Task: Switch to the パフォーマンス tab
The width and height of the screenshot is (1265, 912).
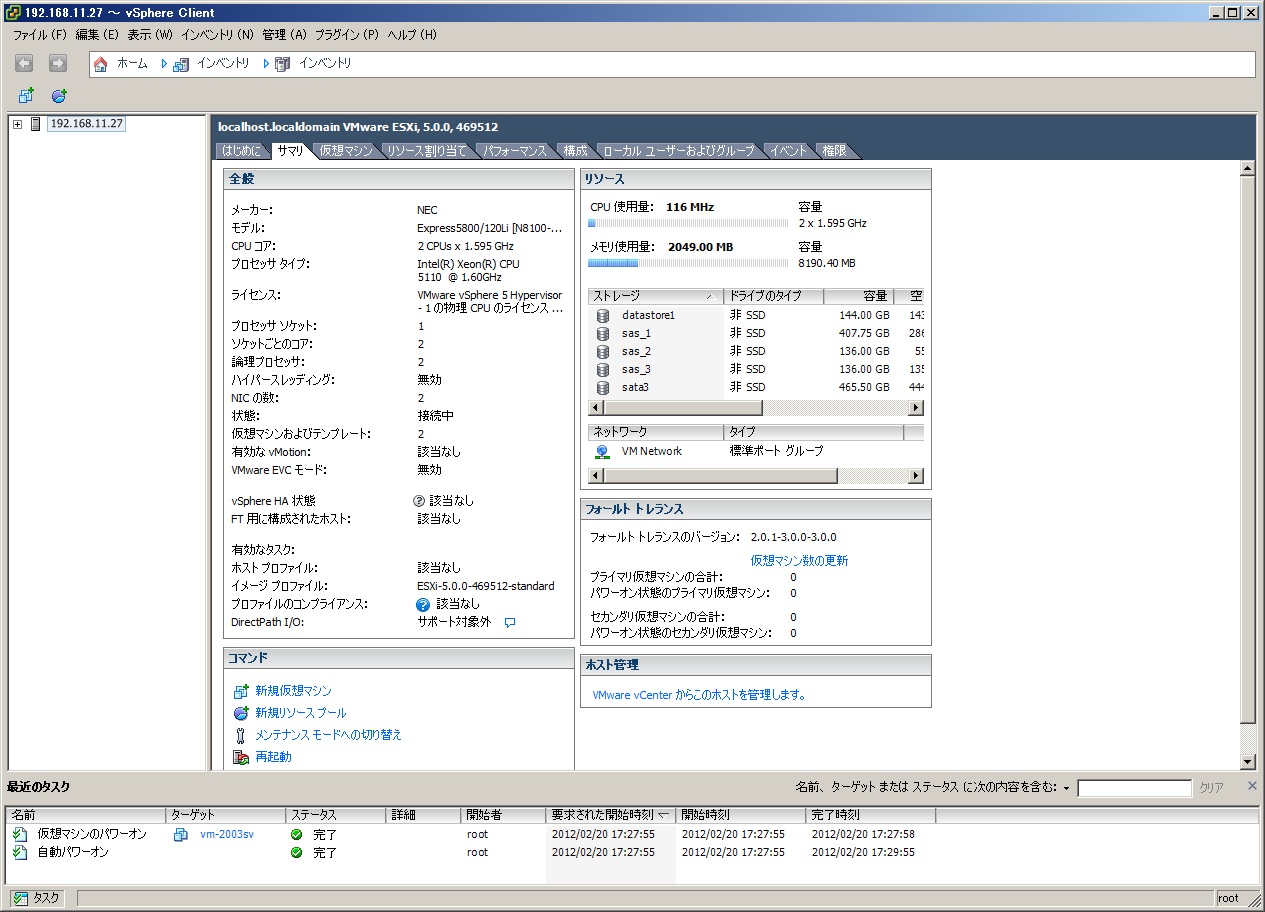Action: 515,151
